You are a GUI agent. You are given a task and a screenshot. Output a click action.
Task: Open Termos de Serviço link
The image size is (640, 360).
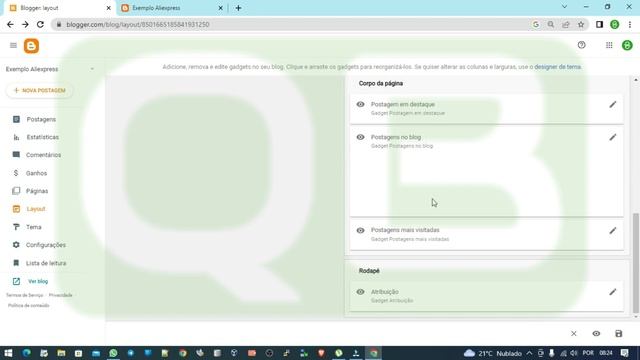pos(24,295)
